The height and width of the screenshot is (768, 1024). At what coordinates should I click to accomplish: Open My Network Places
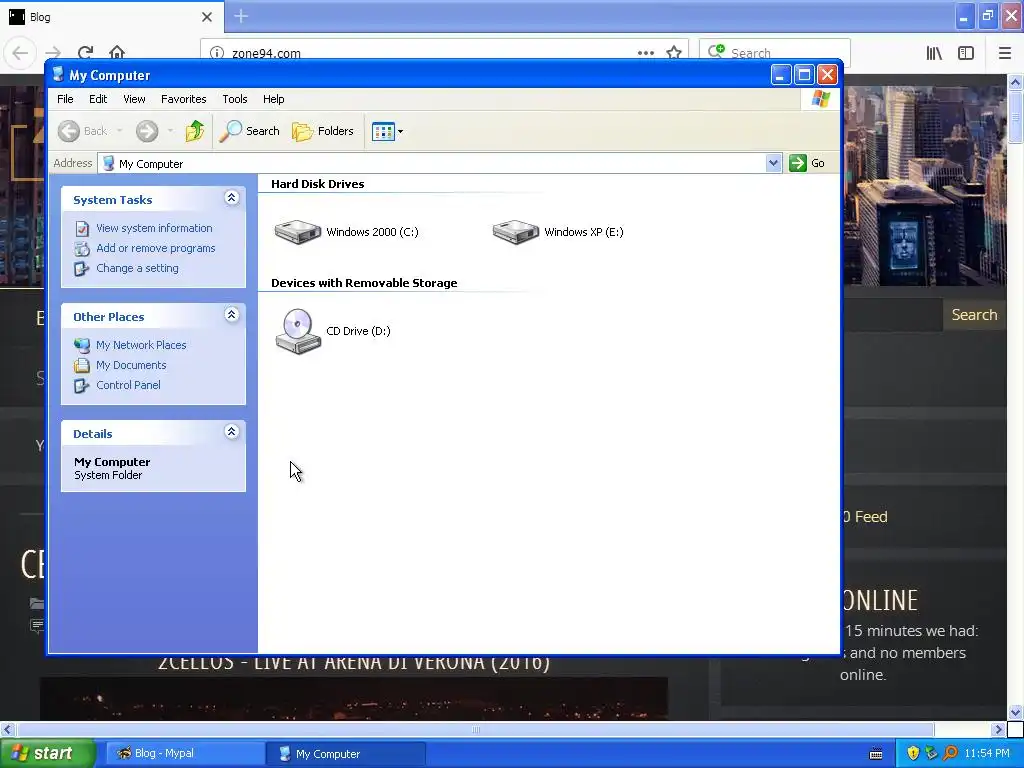(141, 345)
